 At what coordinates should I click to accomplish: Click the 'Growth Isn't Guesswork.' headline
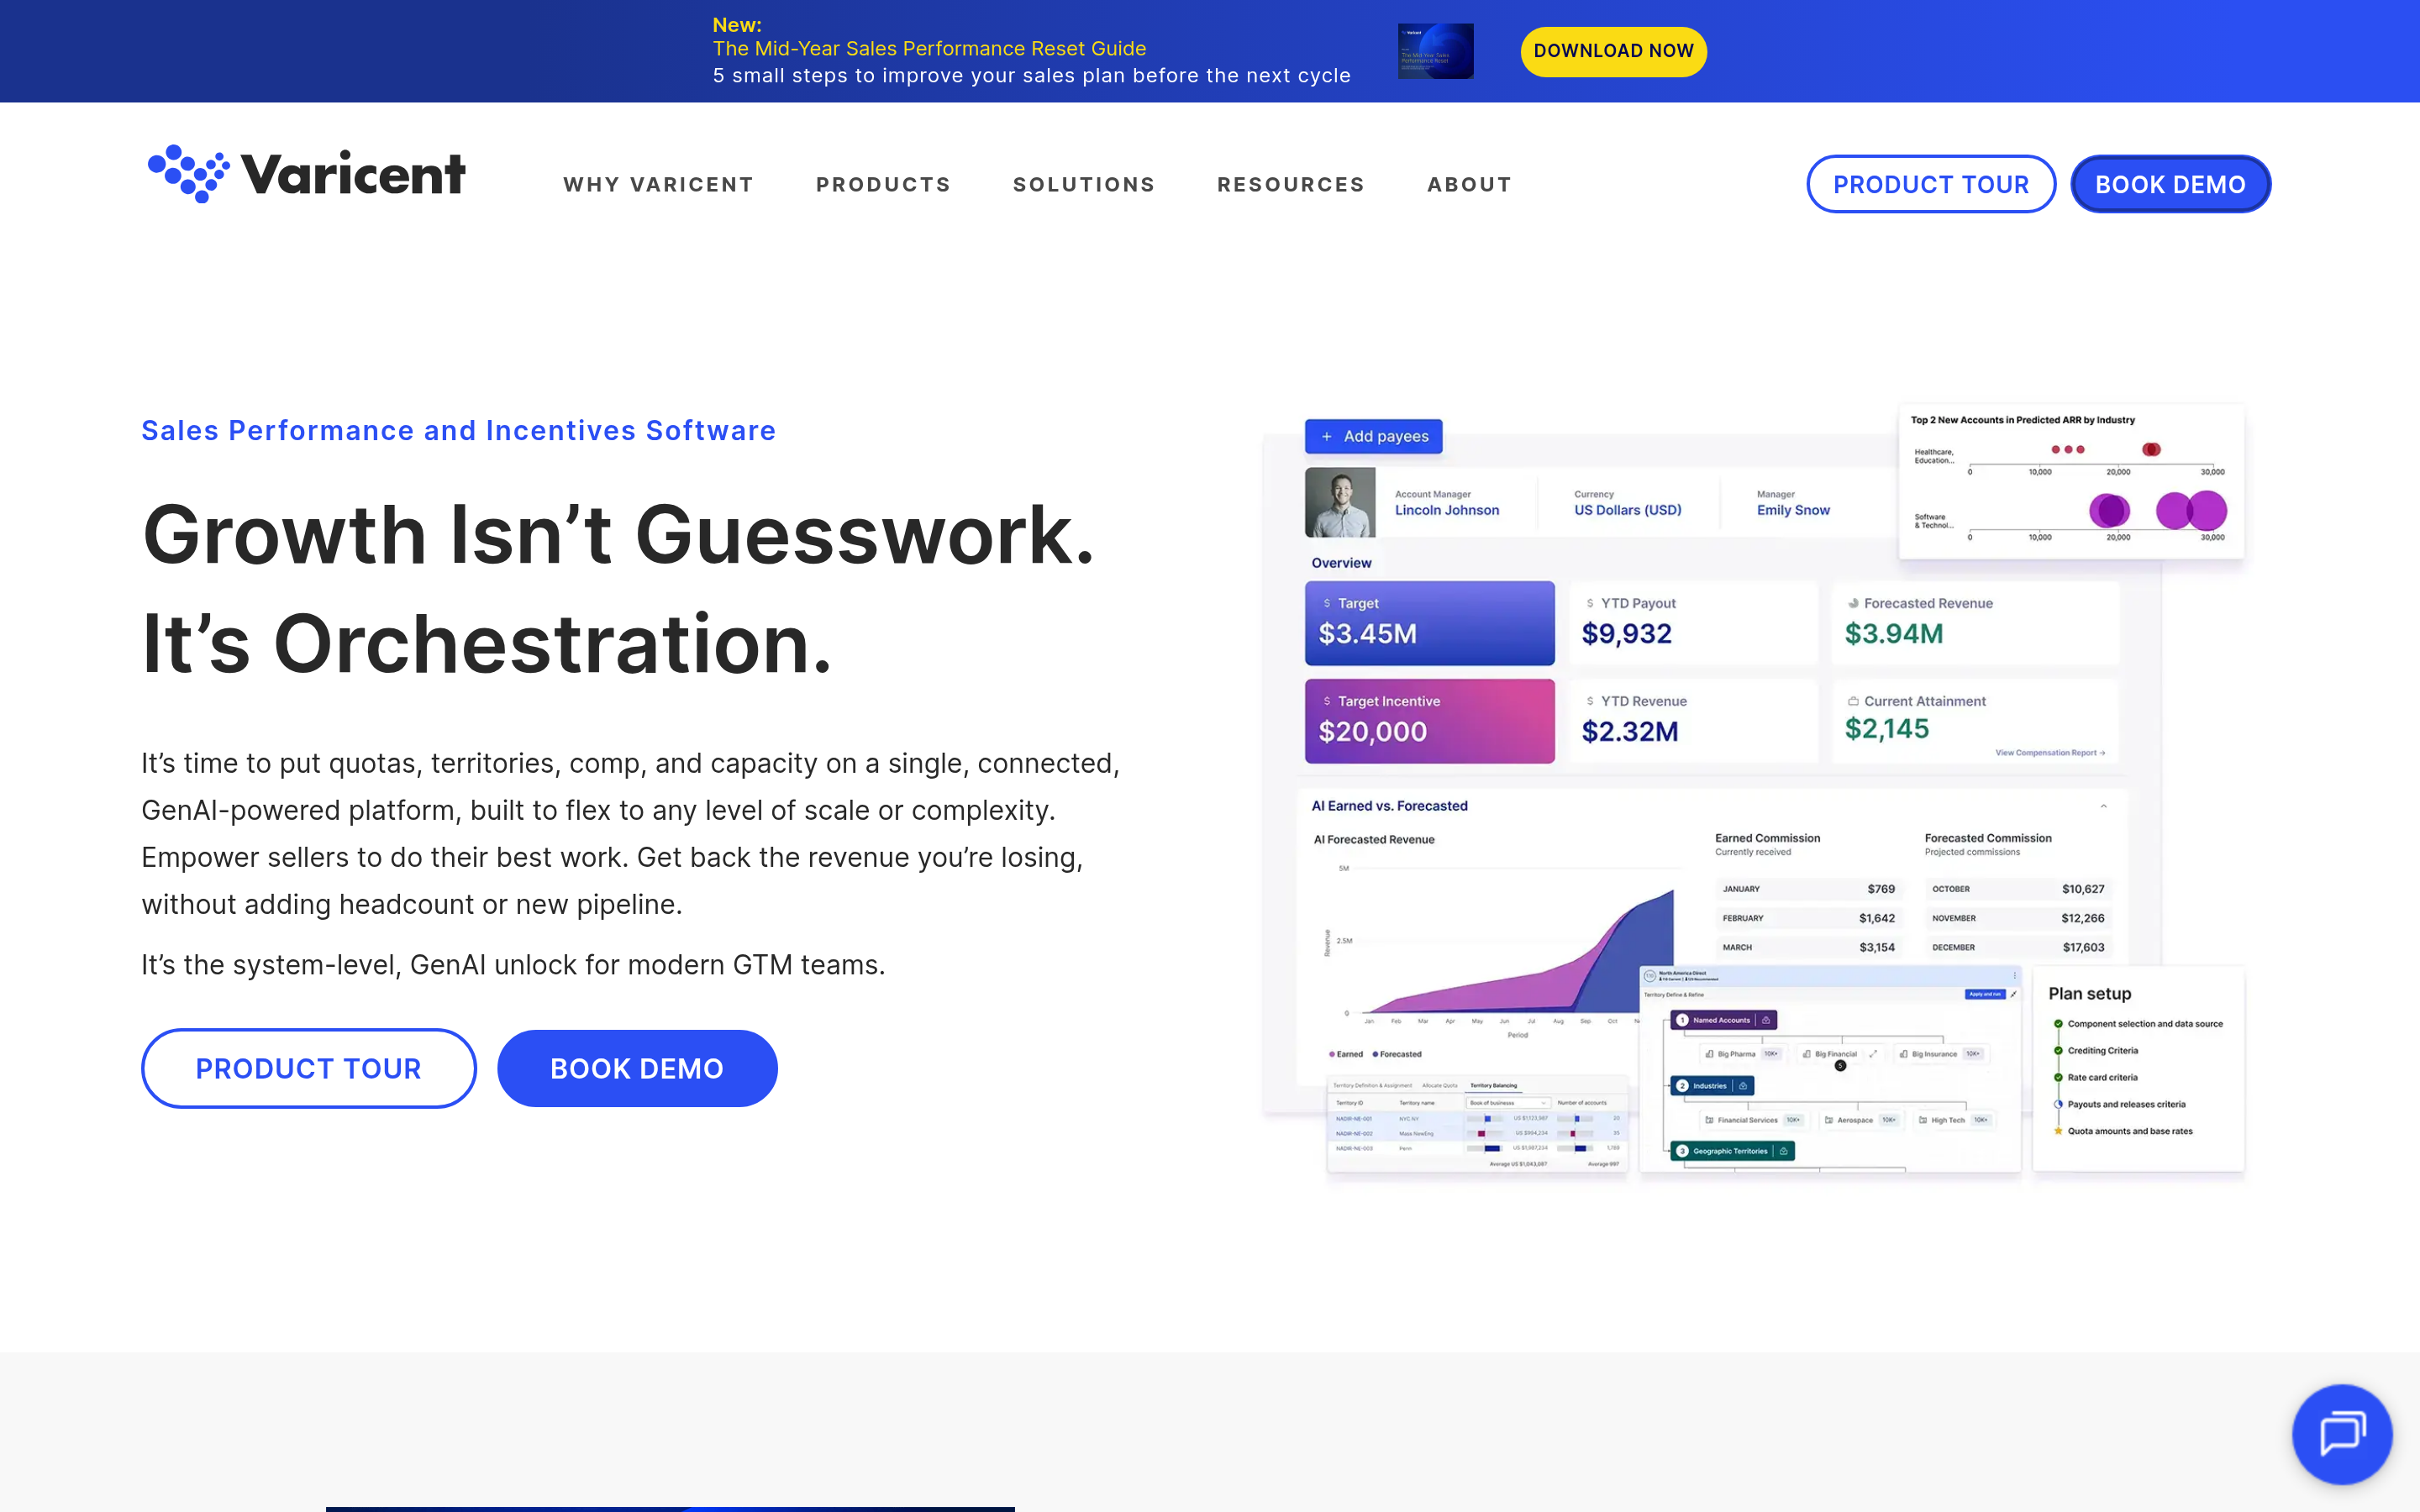click(x=618, y=535)
